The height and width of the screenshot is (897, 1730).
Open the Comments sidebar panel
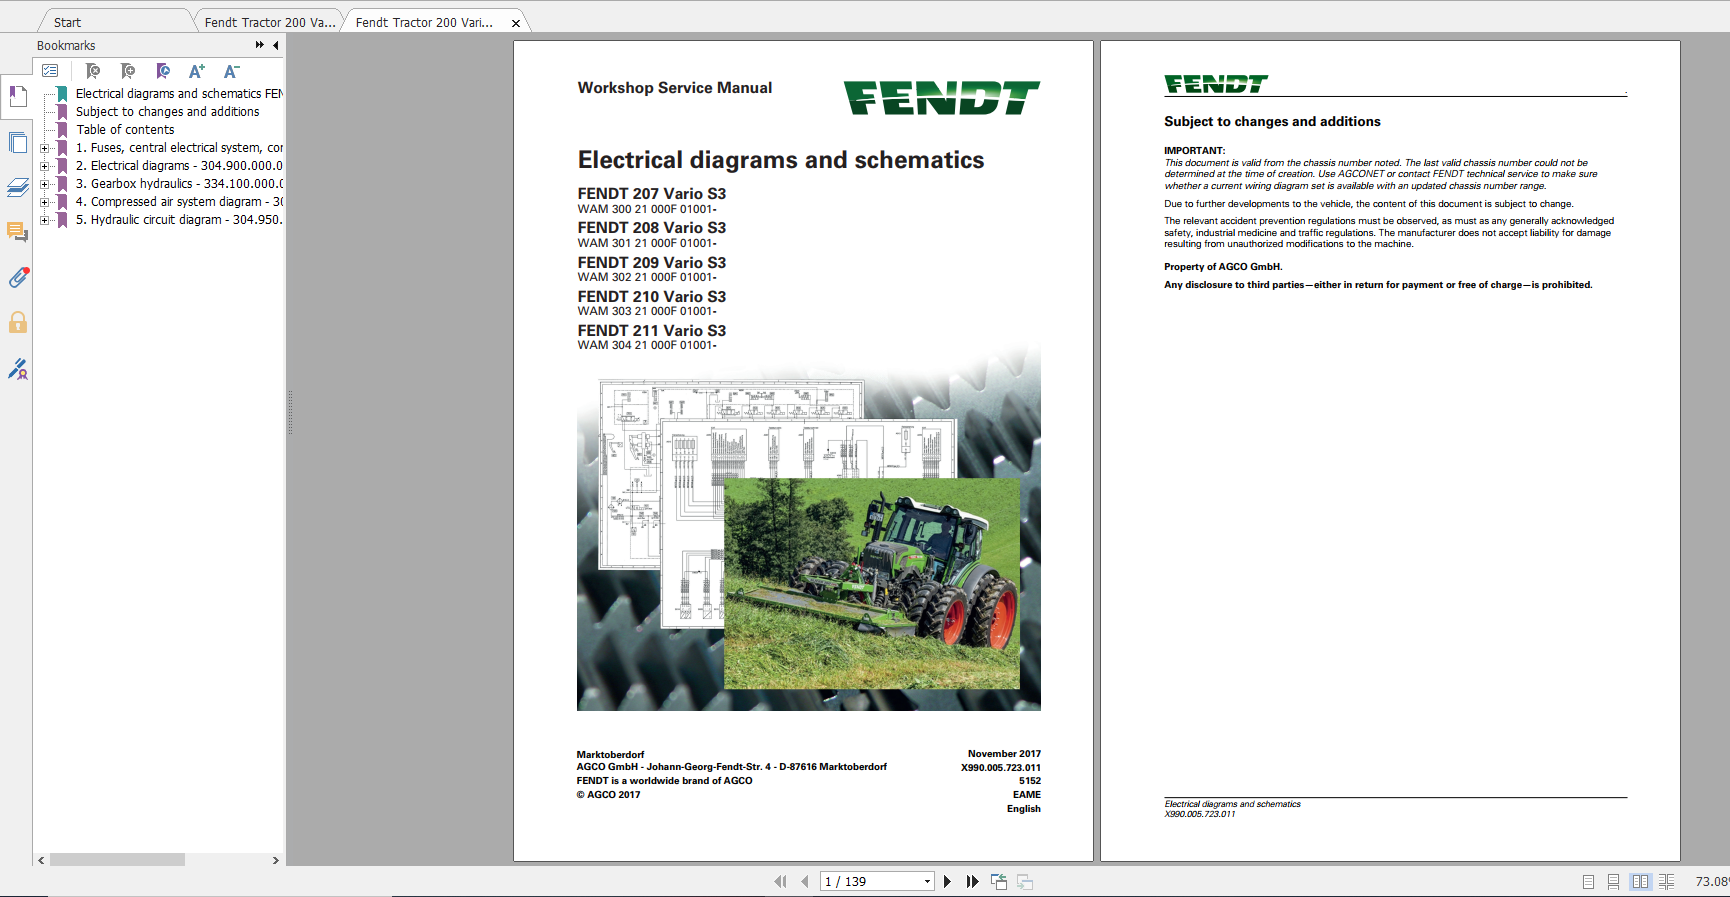click(x=17, y=232)
